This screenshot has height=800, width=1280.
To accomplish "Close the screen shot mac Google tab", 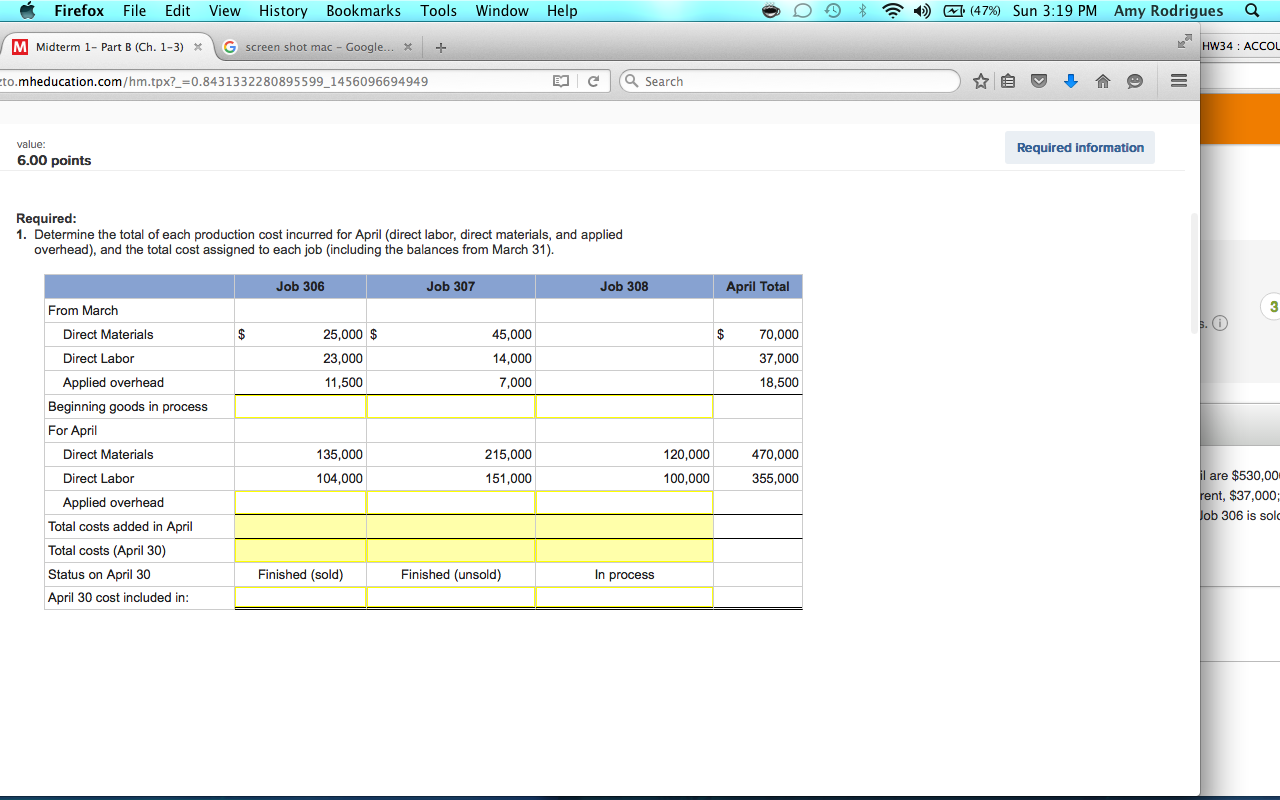I will tap(408, 47).
